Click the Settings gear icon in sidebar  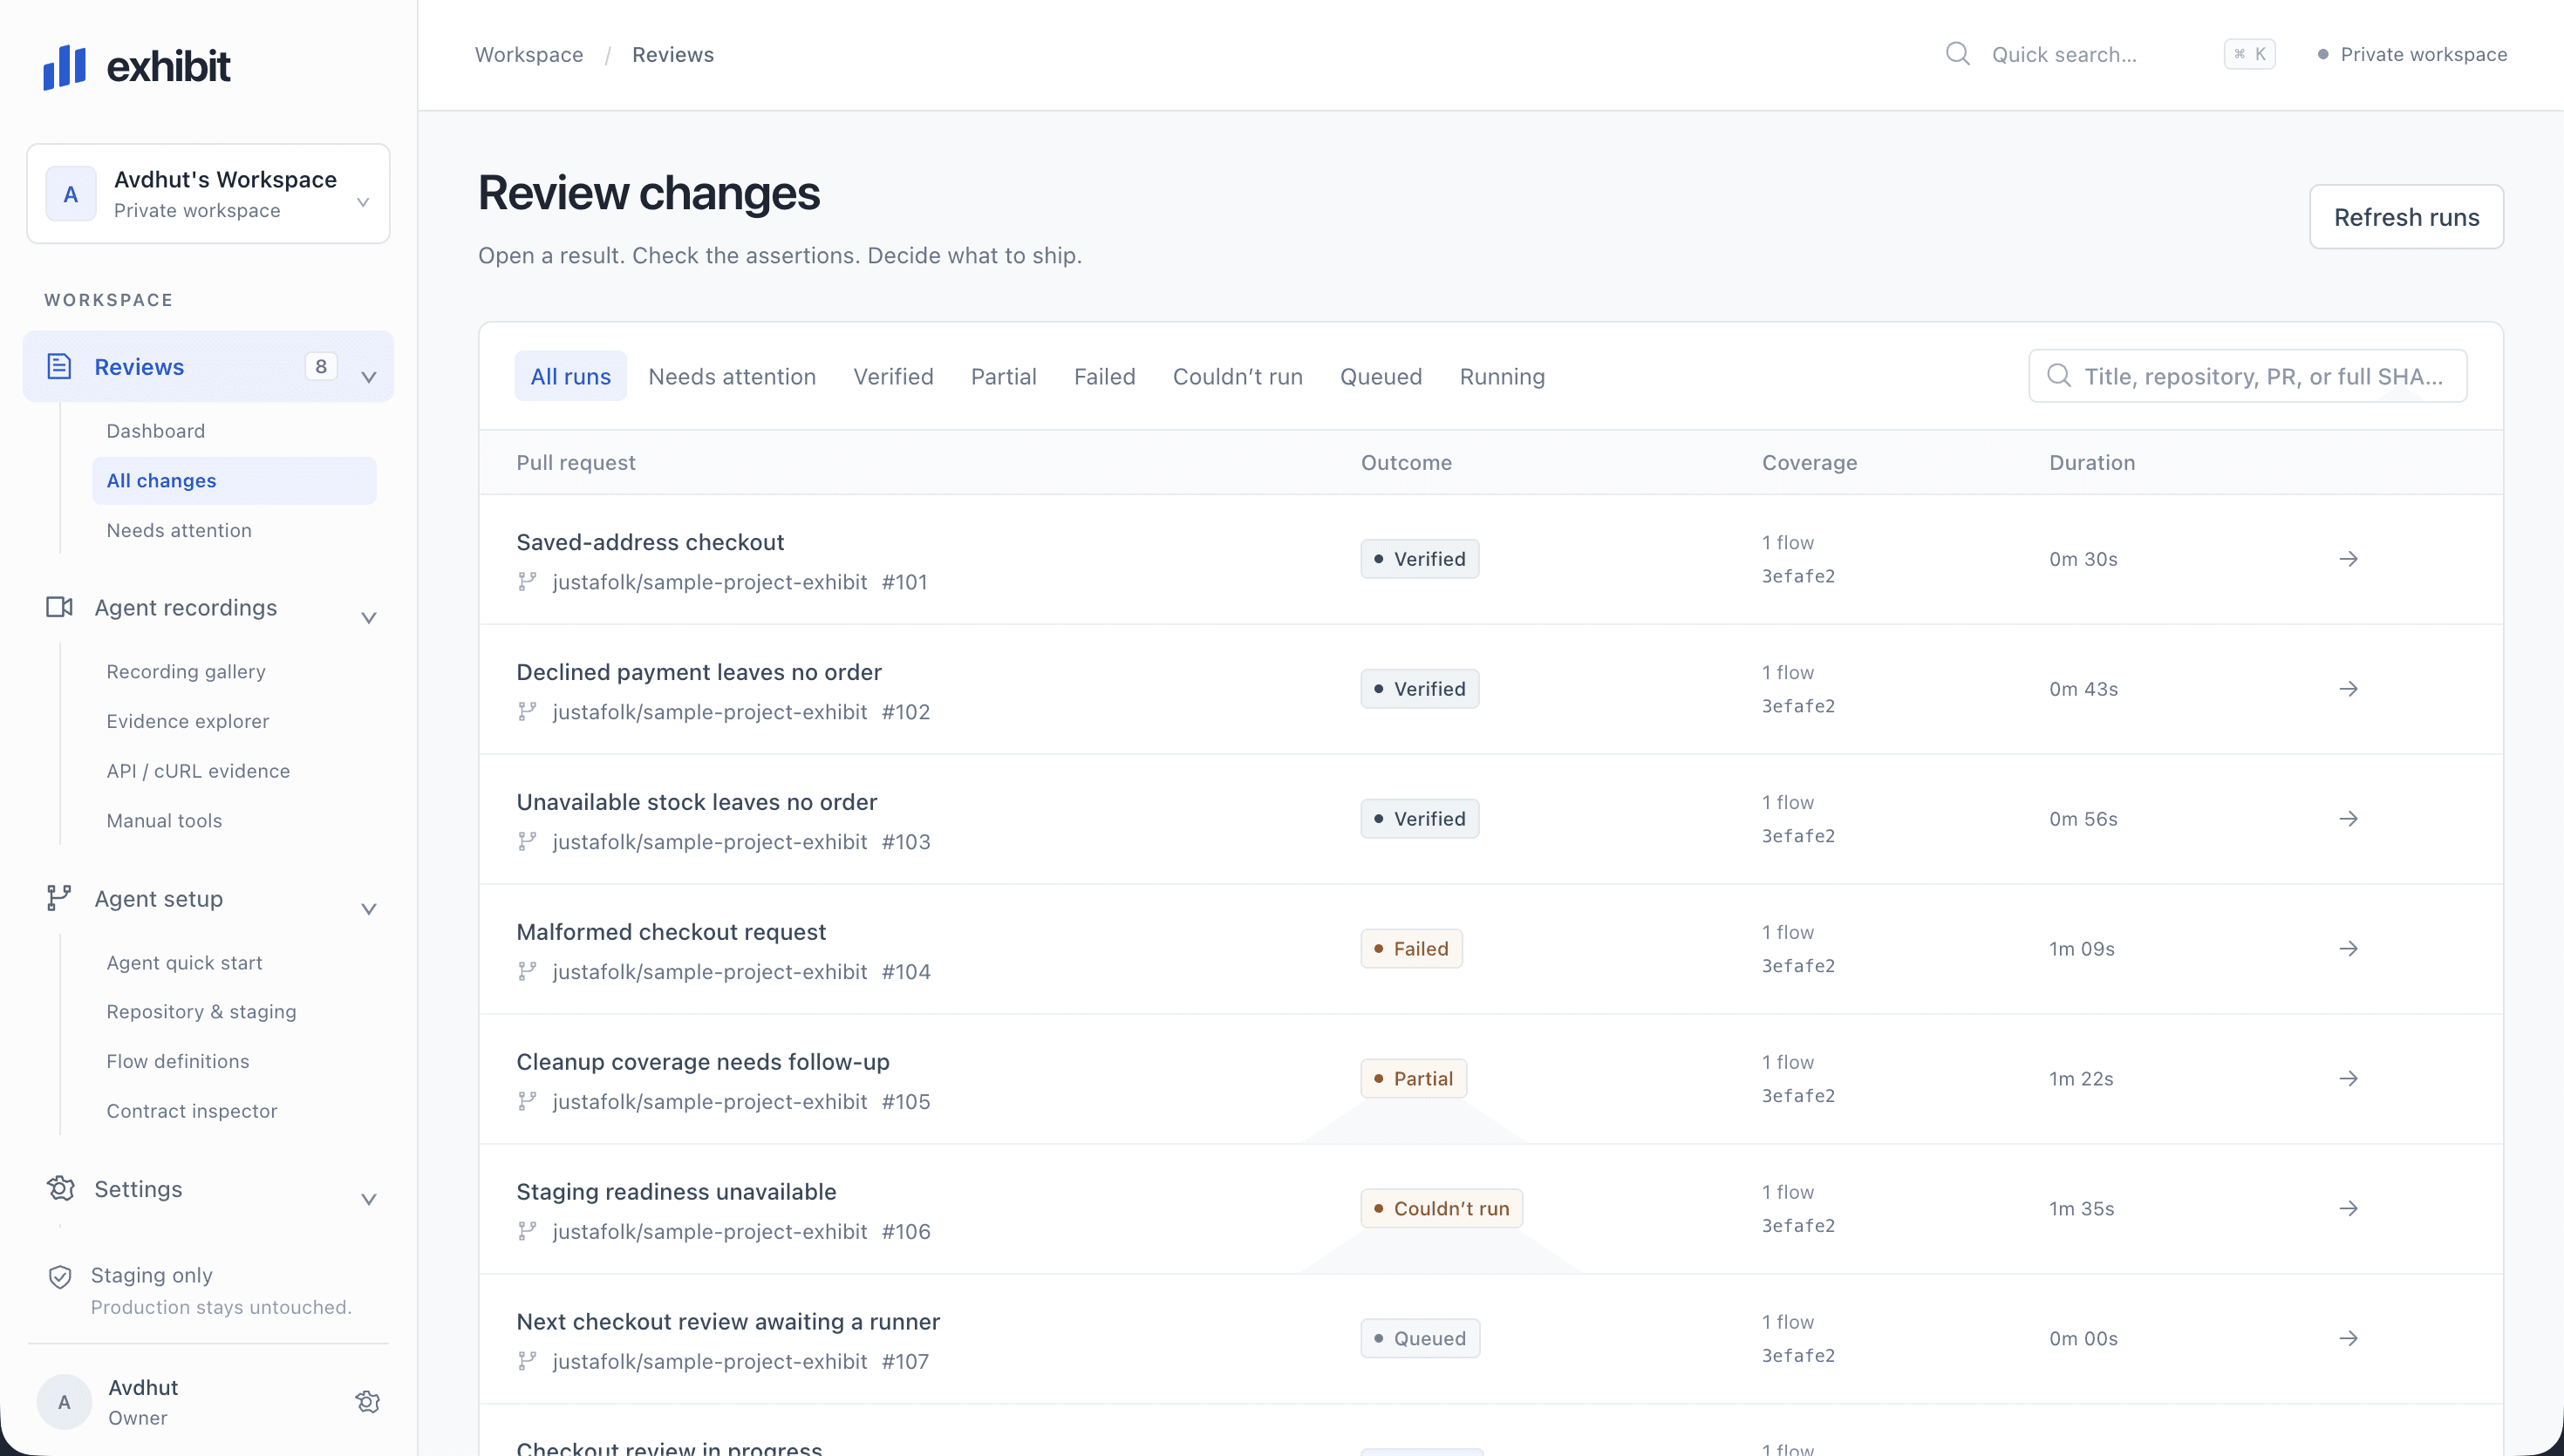pos(60,1188)
